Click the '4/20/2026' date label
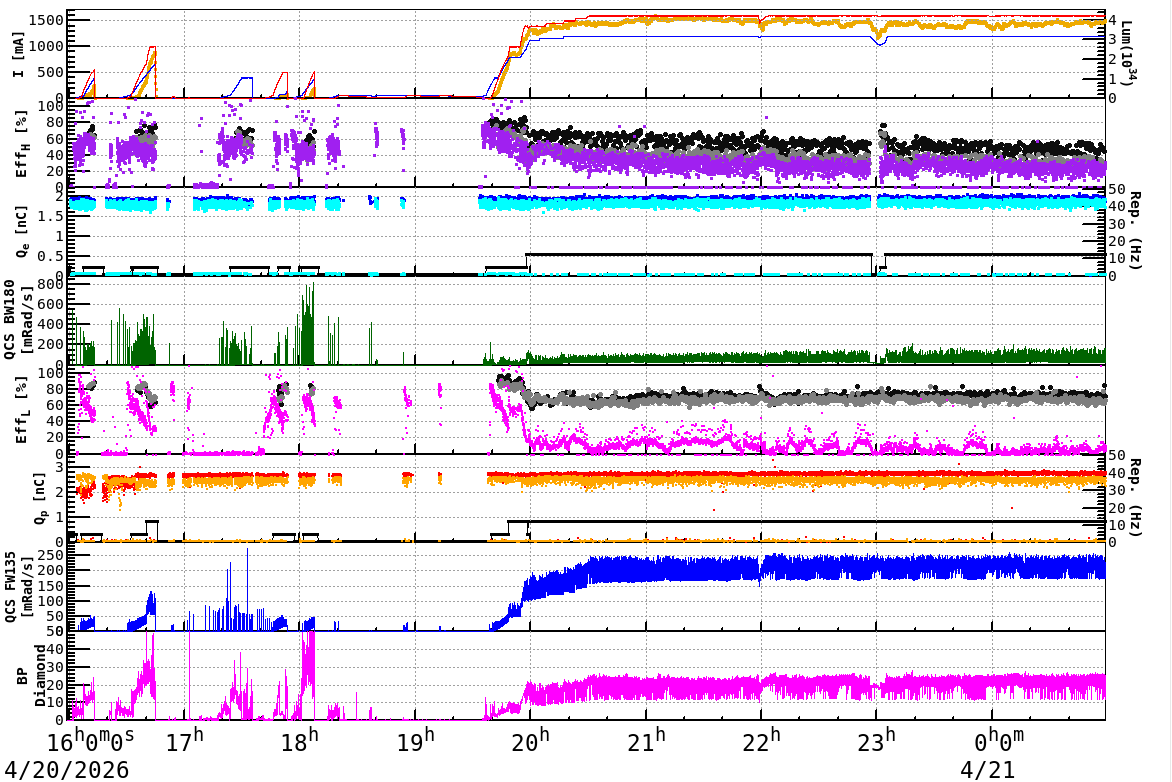The height and width of the screenshot is (782, 1172). 67,769
